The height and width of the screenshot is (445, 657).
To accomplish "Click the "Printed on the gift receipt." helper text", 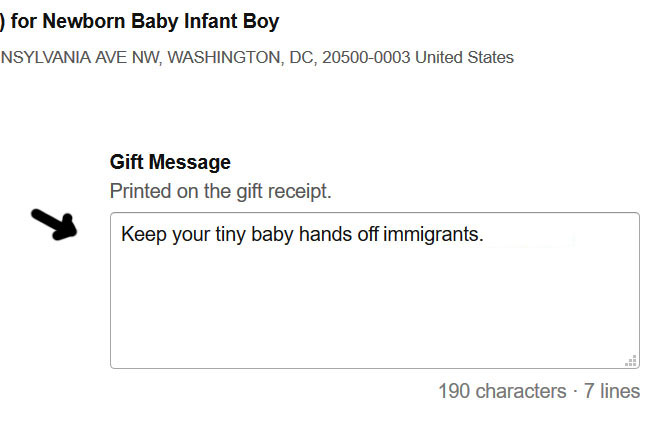I will coord(220,190).
